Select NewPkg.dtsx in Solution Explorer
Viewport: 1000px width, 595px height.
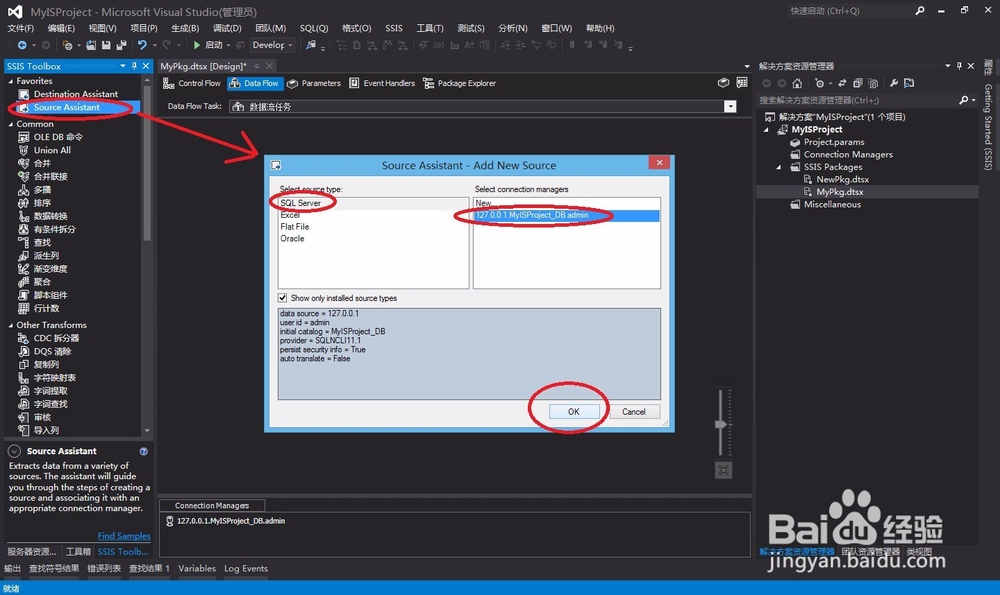tap(842, 180)
